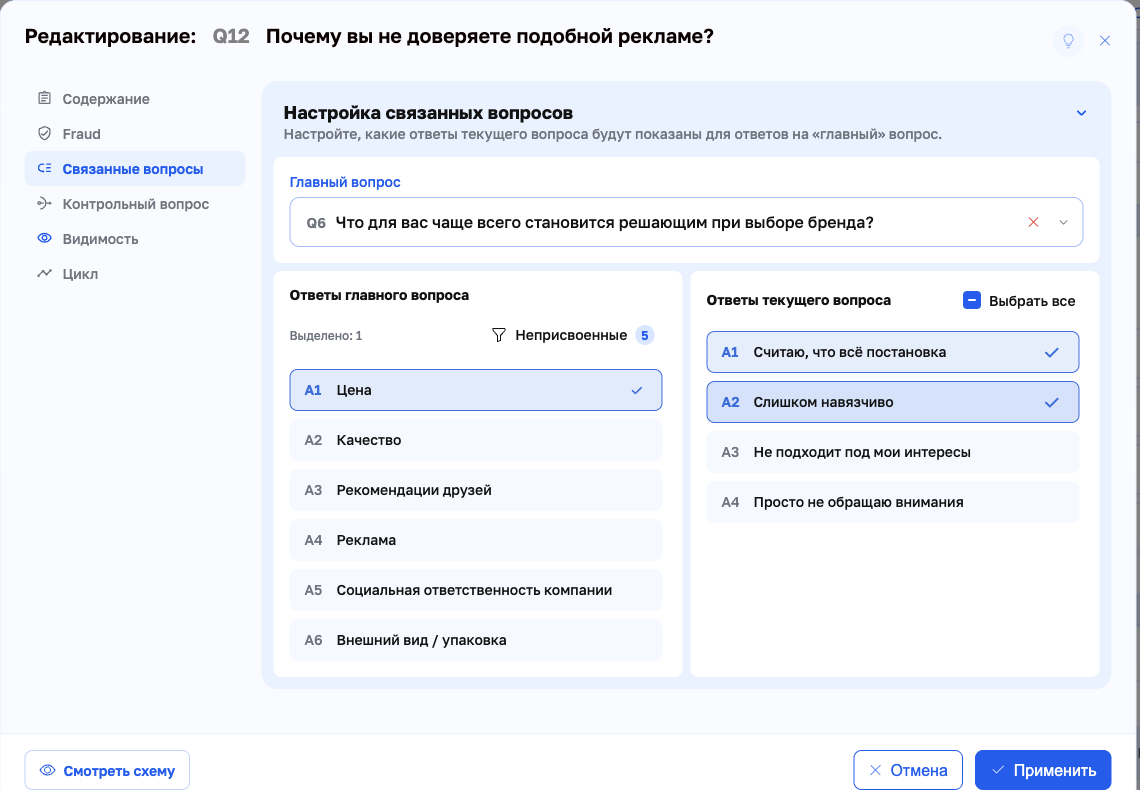Click the Видимость eye icon
This screenshot has width=1140, height=790.
point(44,238)
